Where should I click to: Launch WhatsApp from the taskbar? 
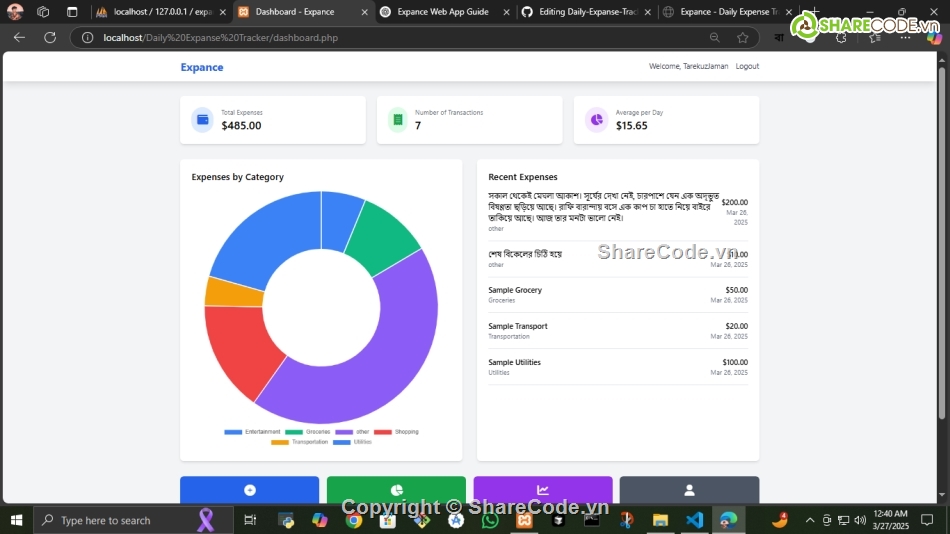tap(490, 520)
